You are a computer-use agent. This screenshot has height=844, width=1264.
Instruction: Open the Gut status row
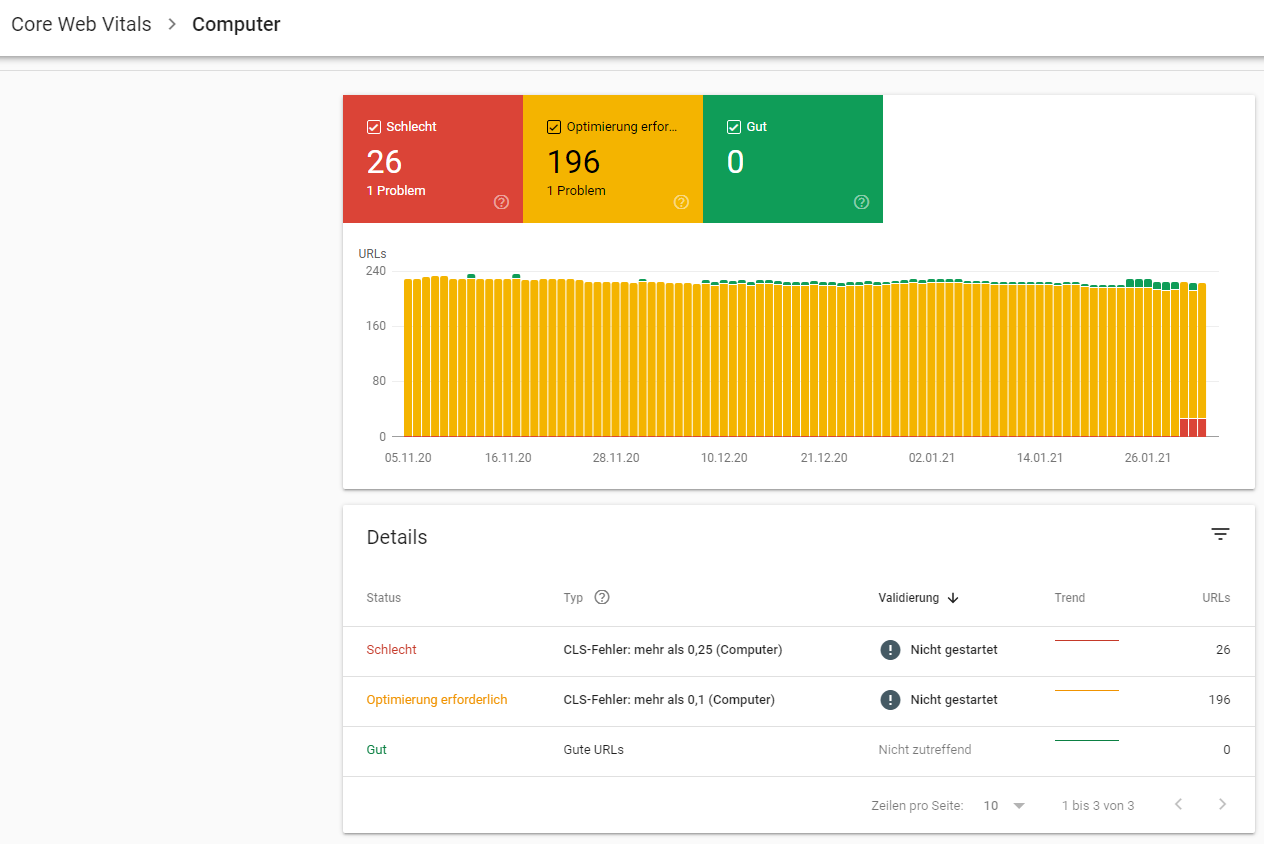tap(798, 750)
